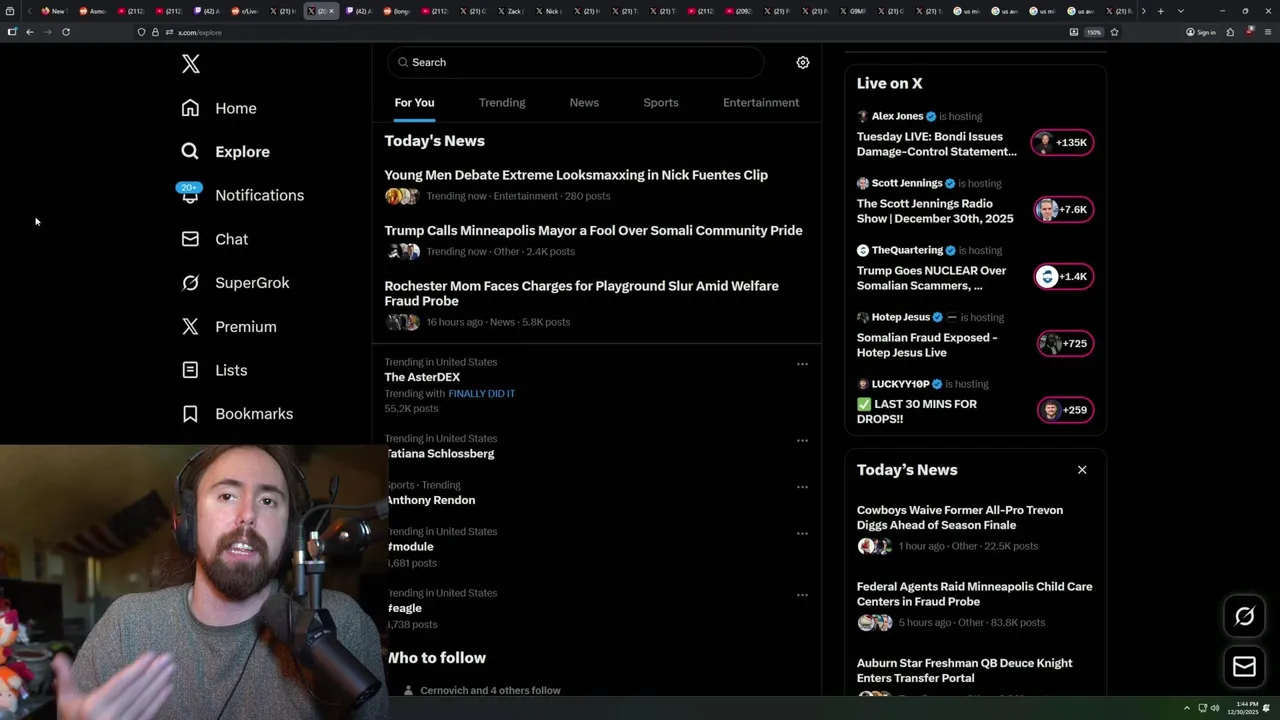1280x720 pixels.
Task: Close the Today's News side panel
Action: (1082, 470)
